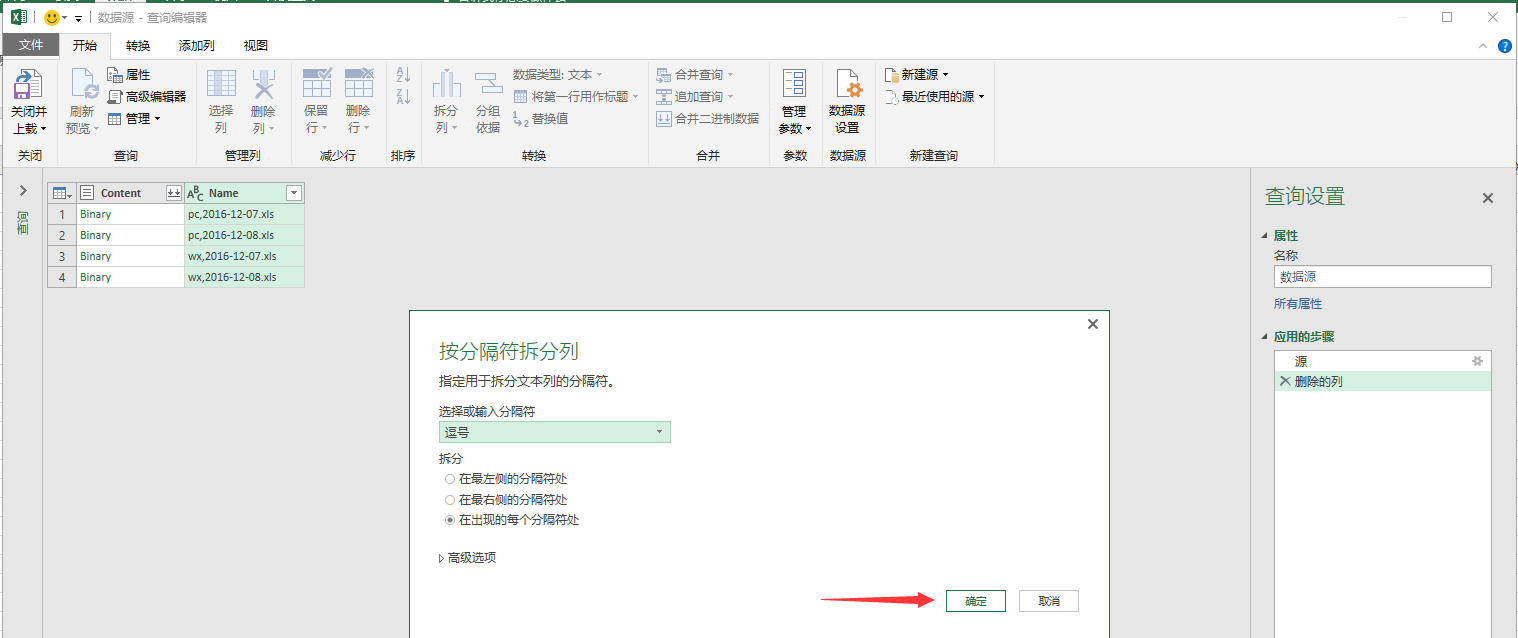Select row number 3 in the grid
The height and width of the screenshot is (638, 1518).
pyautogui.click(x=62, y=256)
